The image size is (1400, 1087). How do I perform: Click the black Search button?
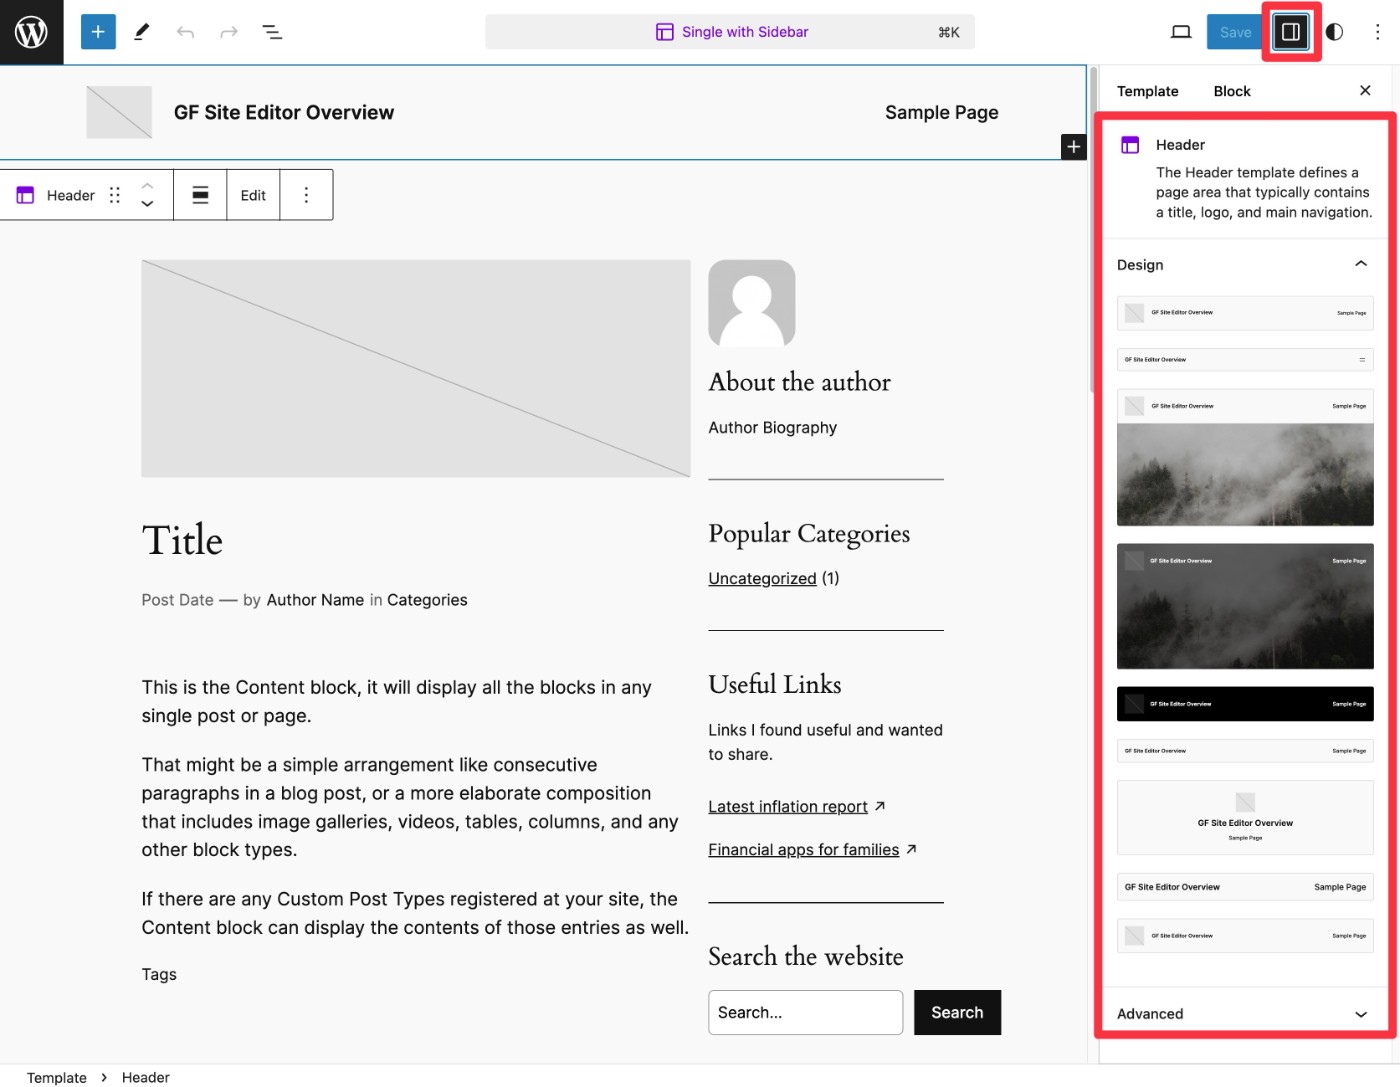click(x=957, y=1012)
